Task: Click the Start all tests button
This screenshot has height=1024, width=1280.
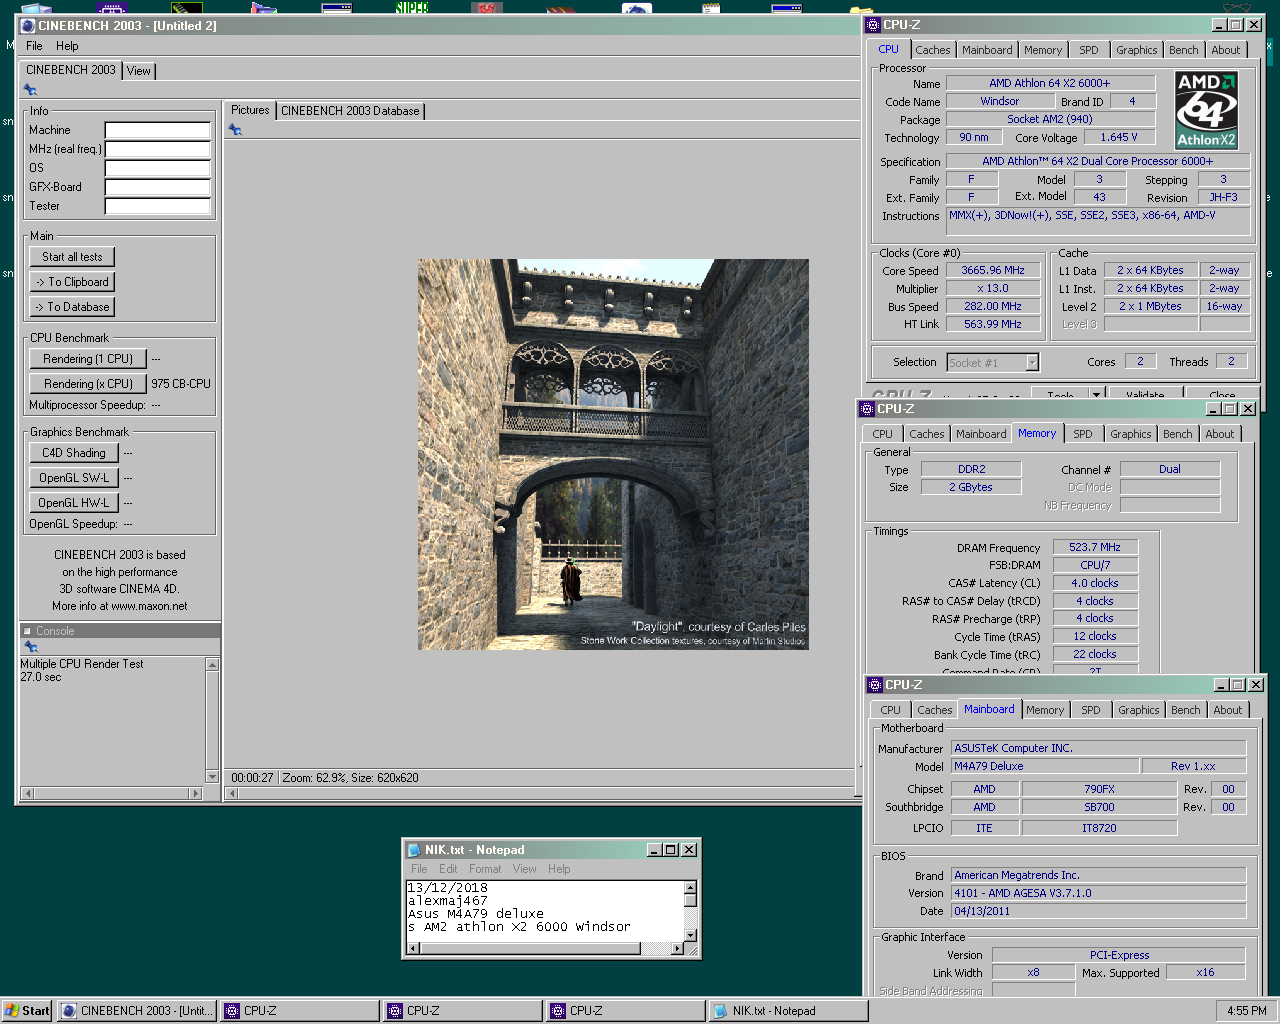Action: [x=72, y=257]
